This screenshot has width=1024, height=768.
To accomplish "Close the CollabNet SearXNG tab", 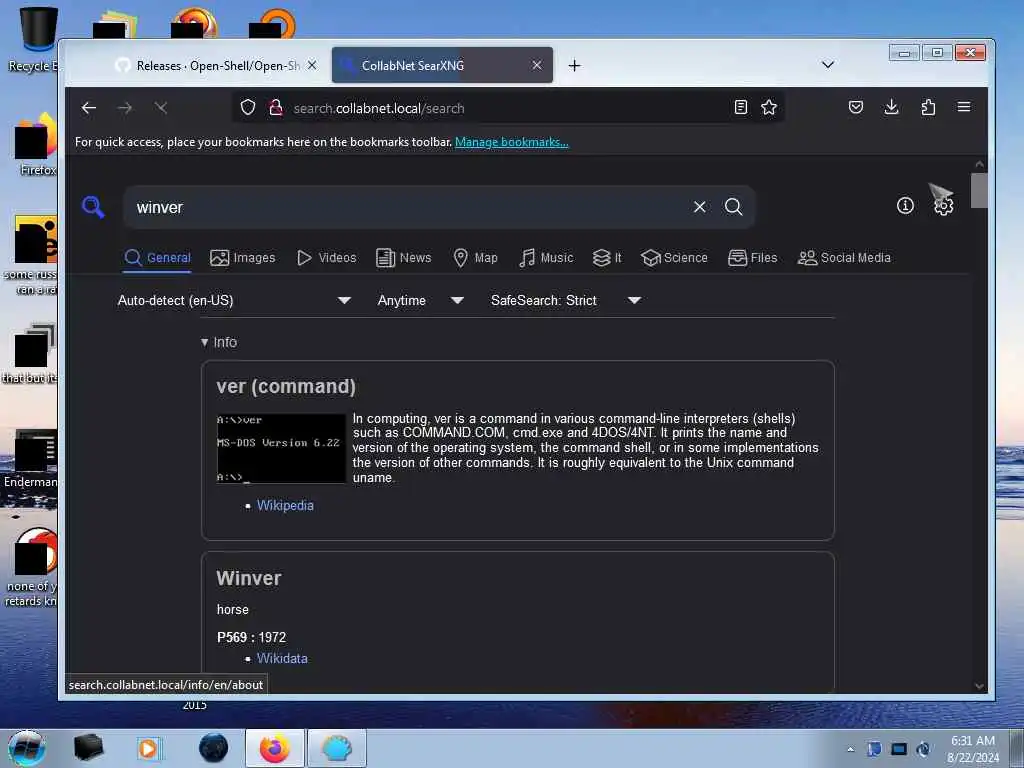I will point(537,65).
